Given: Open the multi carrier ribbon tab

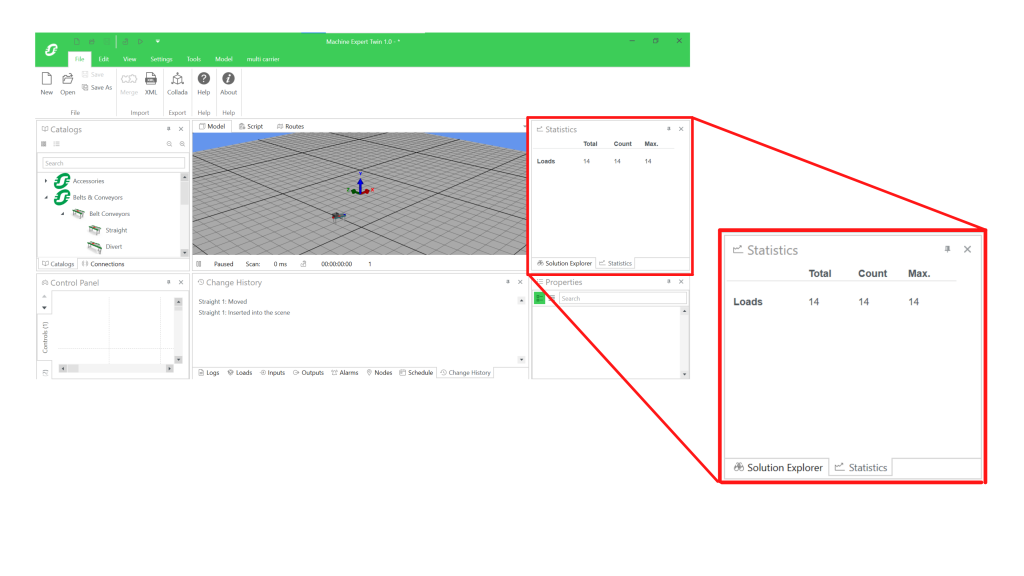Looking at the screenshot, I should point(263,59).
